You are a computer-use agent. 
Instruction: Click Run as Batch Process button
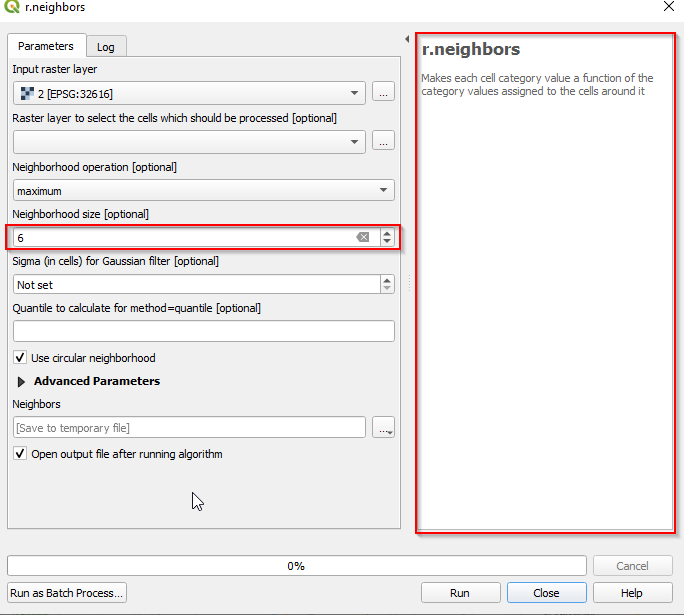click(67, 593)
